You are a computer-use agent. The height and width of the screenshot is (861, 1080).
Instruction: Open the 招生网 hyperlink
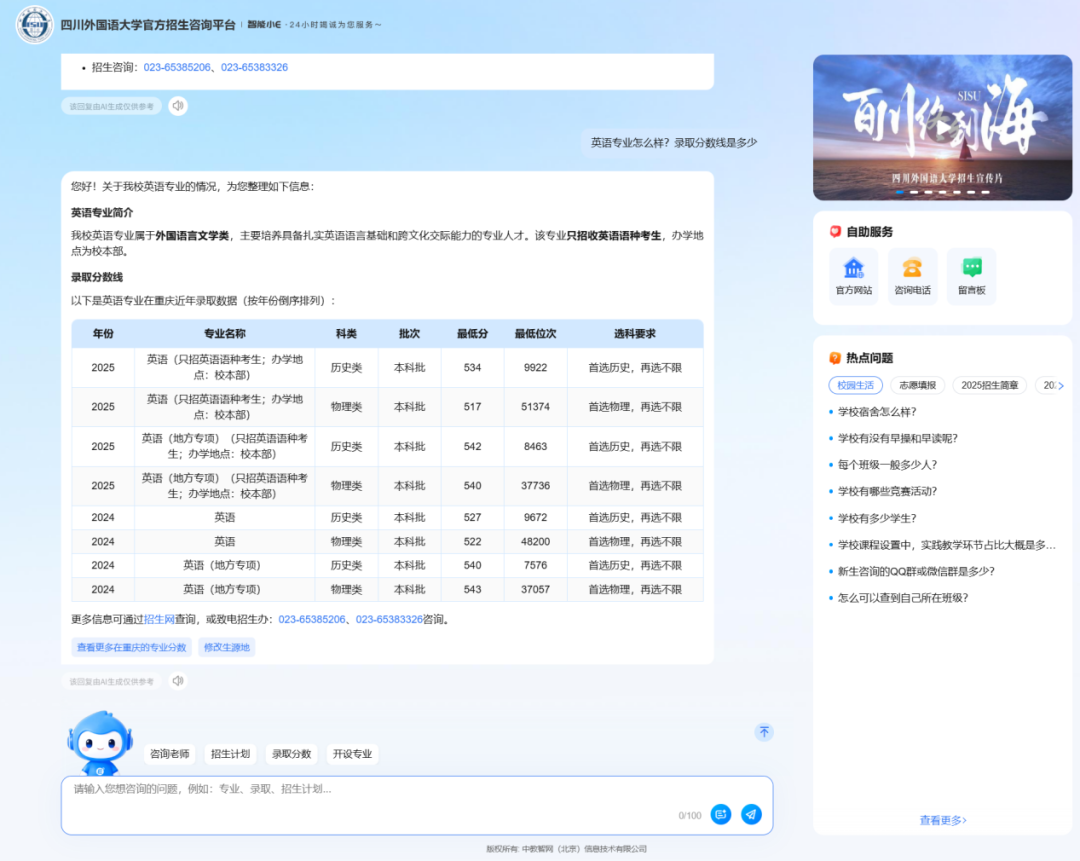(x=160, y=620)
